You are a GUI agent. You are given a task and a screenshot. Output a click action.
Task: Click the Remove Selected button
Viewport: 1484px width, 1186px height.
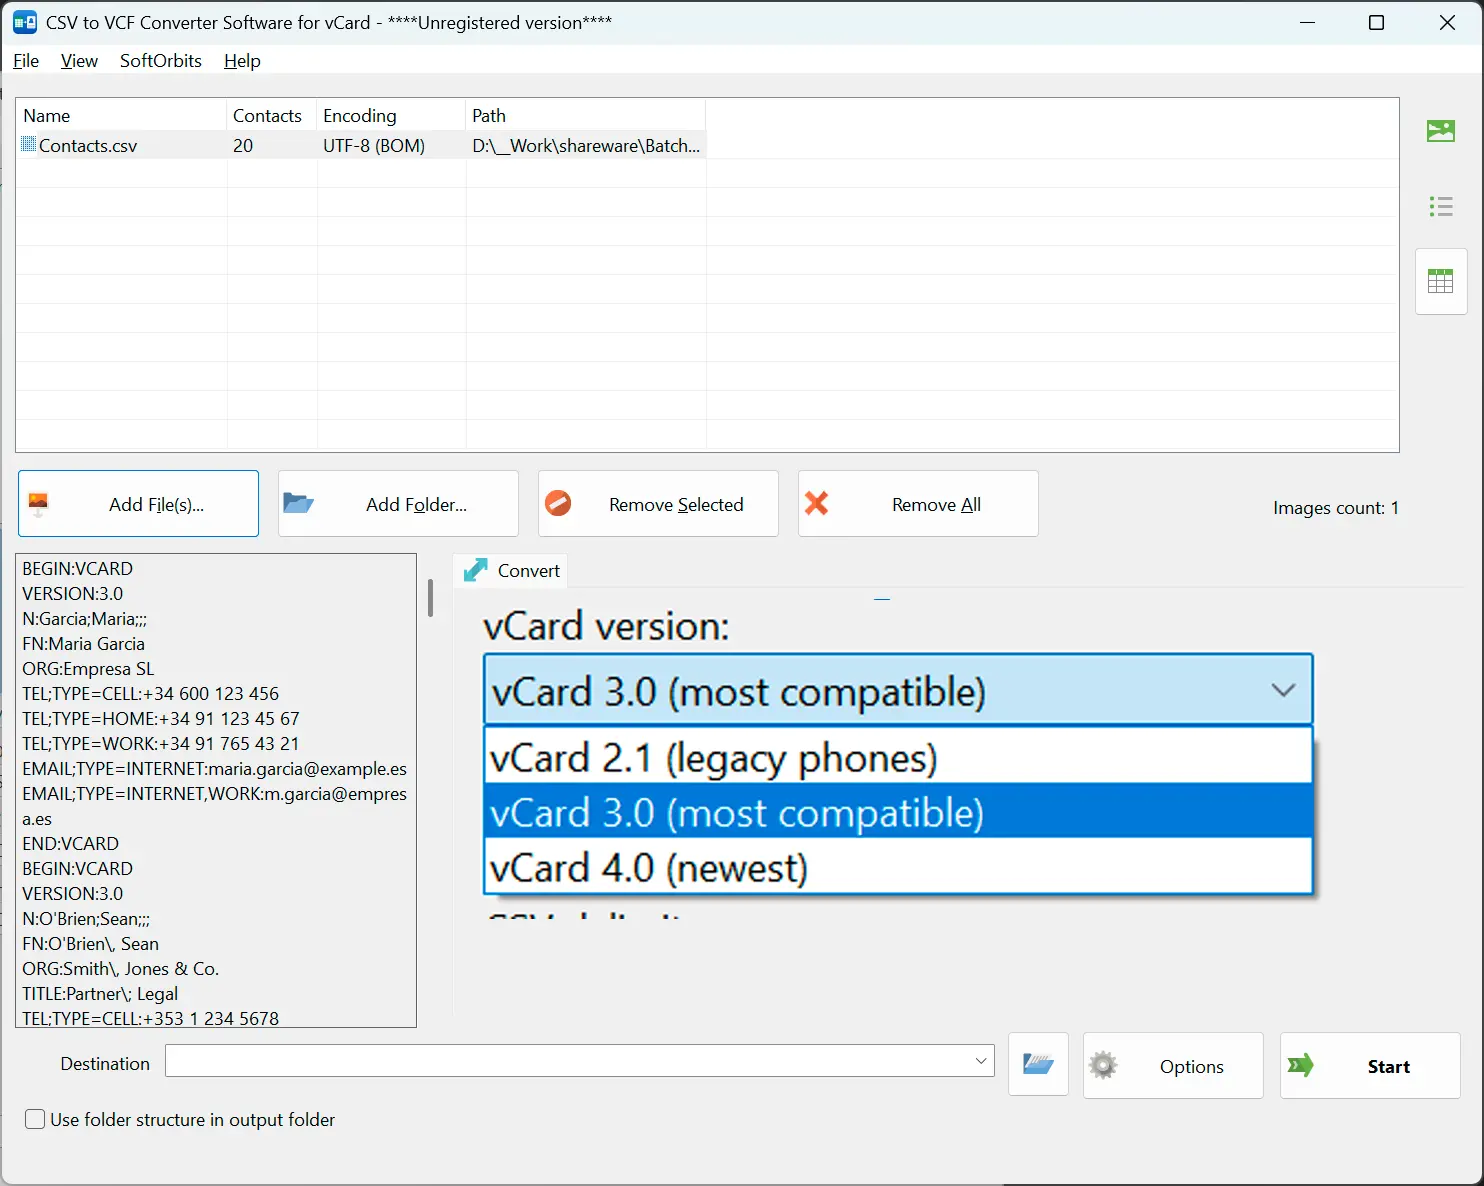[x=658, y=504]
